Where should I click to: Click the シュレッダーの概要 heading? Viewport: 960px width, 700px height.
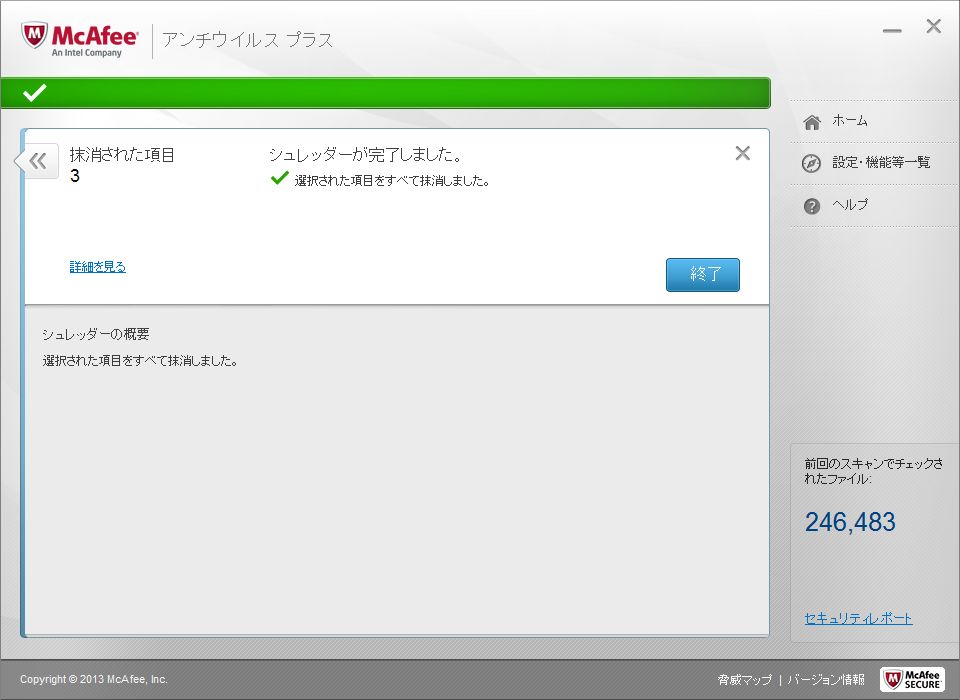click(x=96, y=334)
